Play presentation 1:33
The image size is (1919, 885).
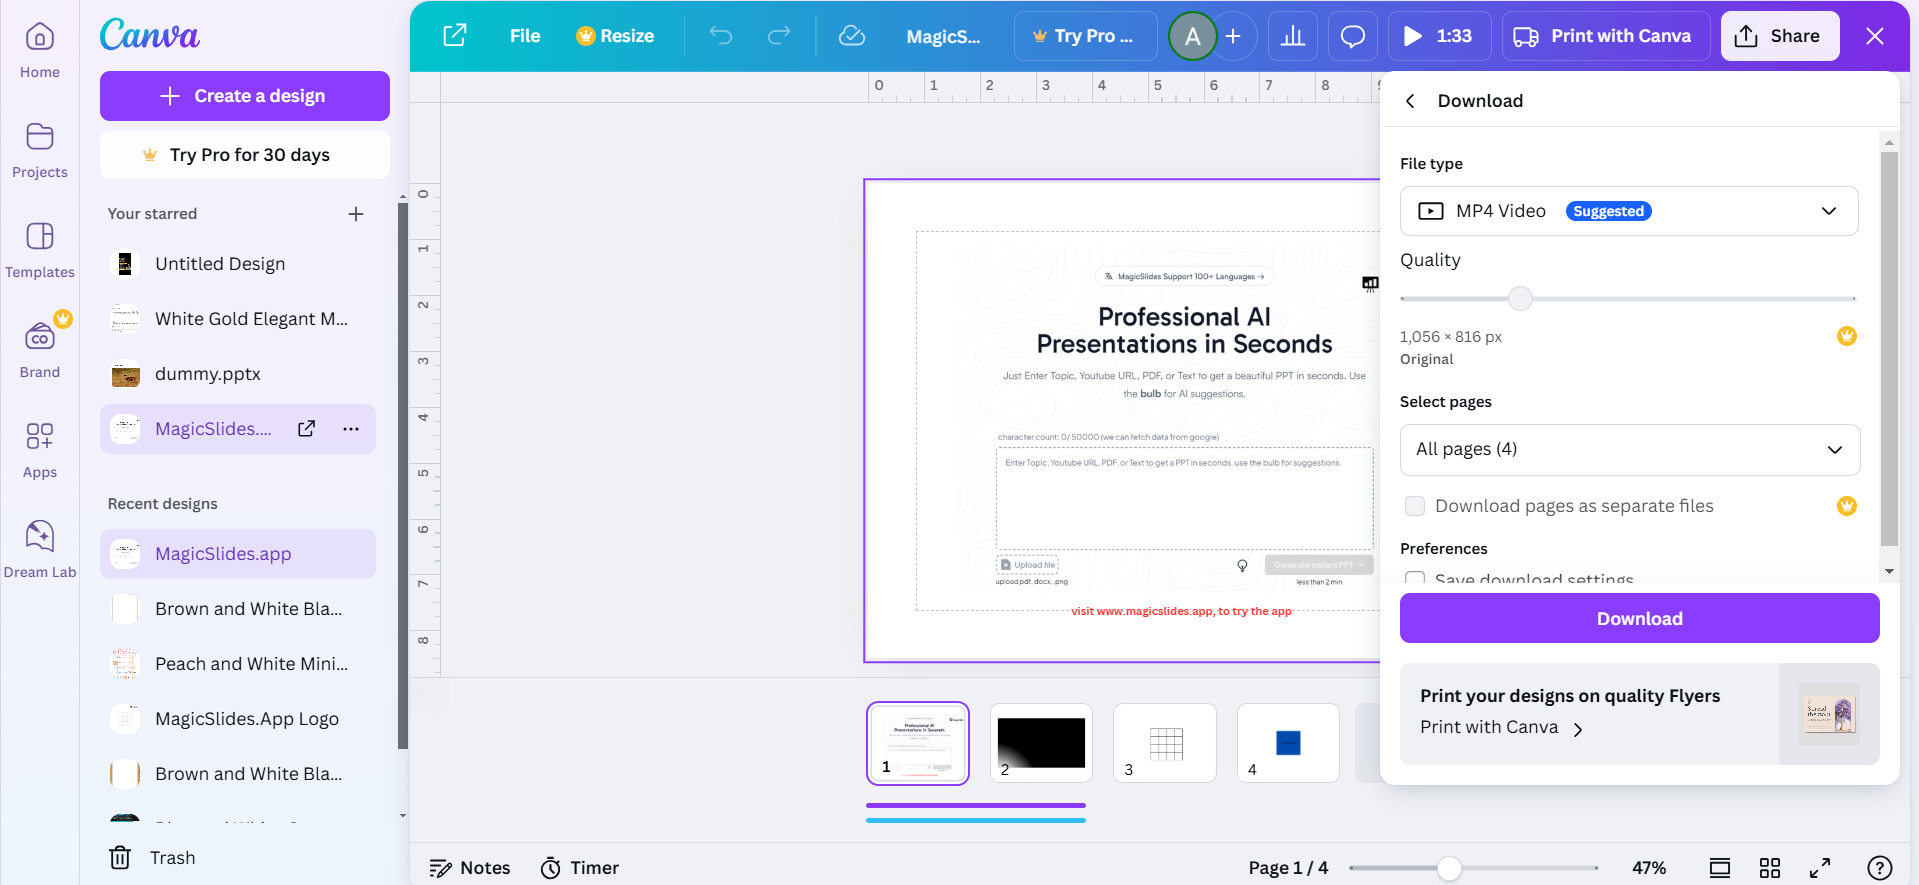pos(1439,36)
